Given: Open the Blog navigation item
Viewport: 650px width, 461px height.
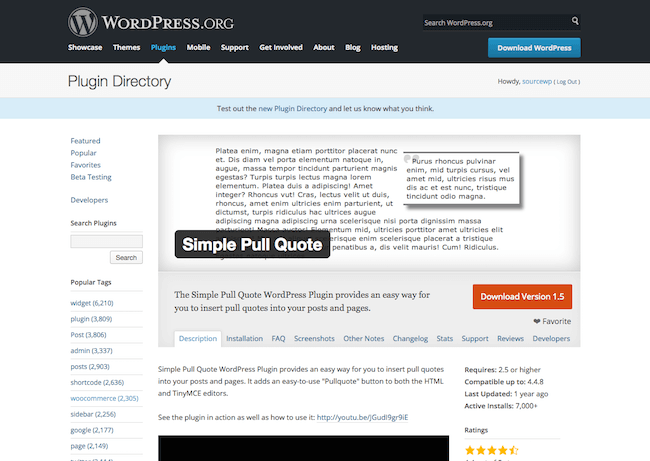Looking at the screenshot, I should click(353, 47).
